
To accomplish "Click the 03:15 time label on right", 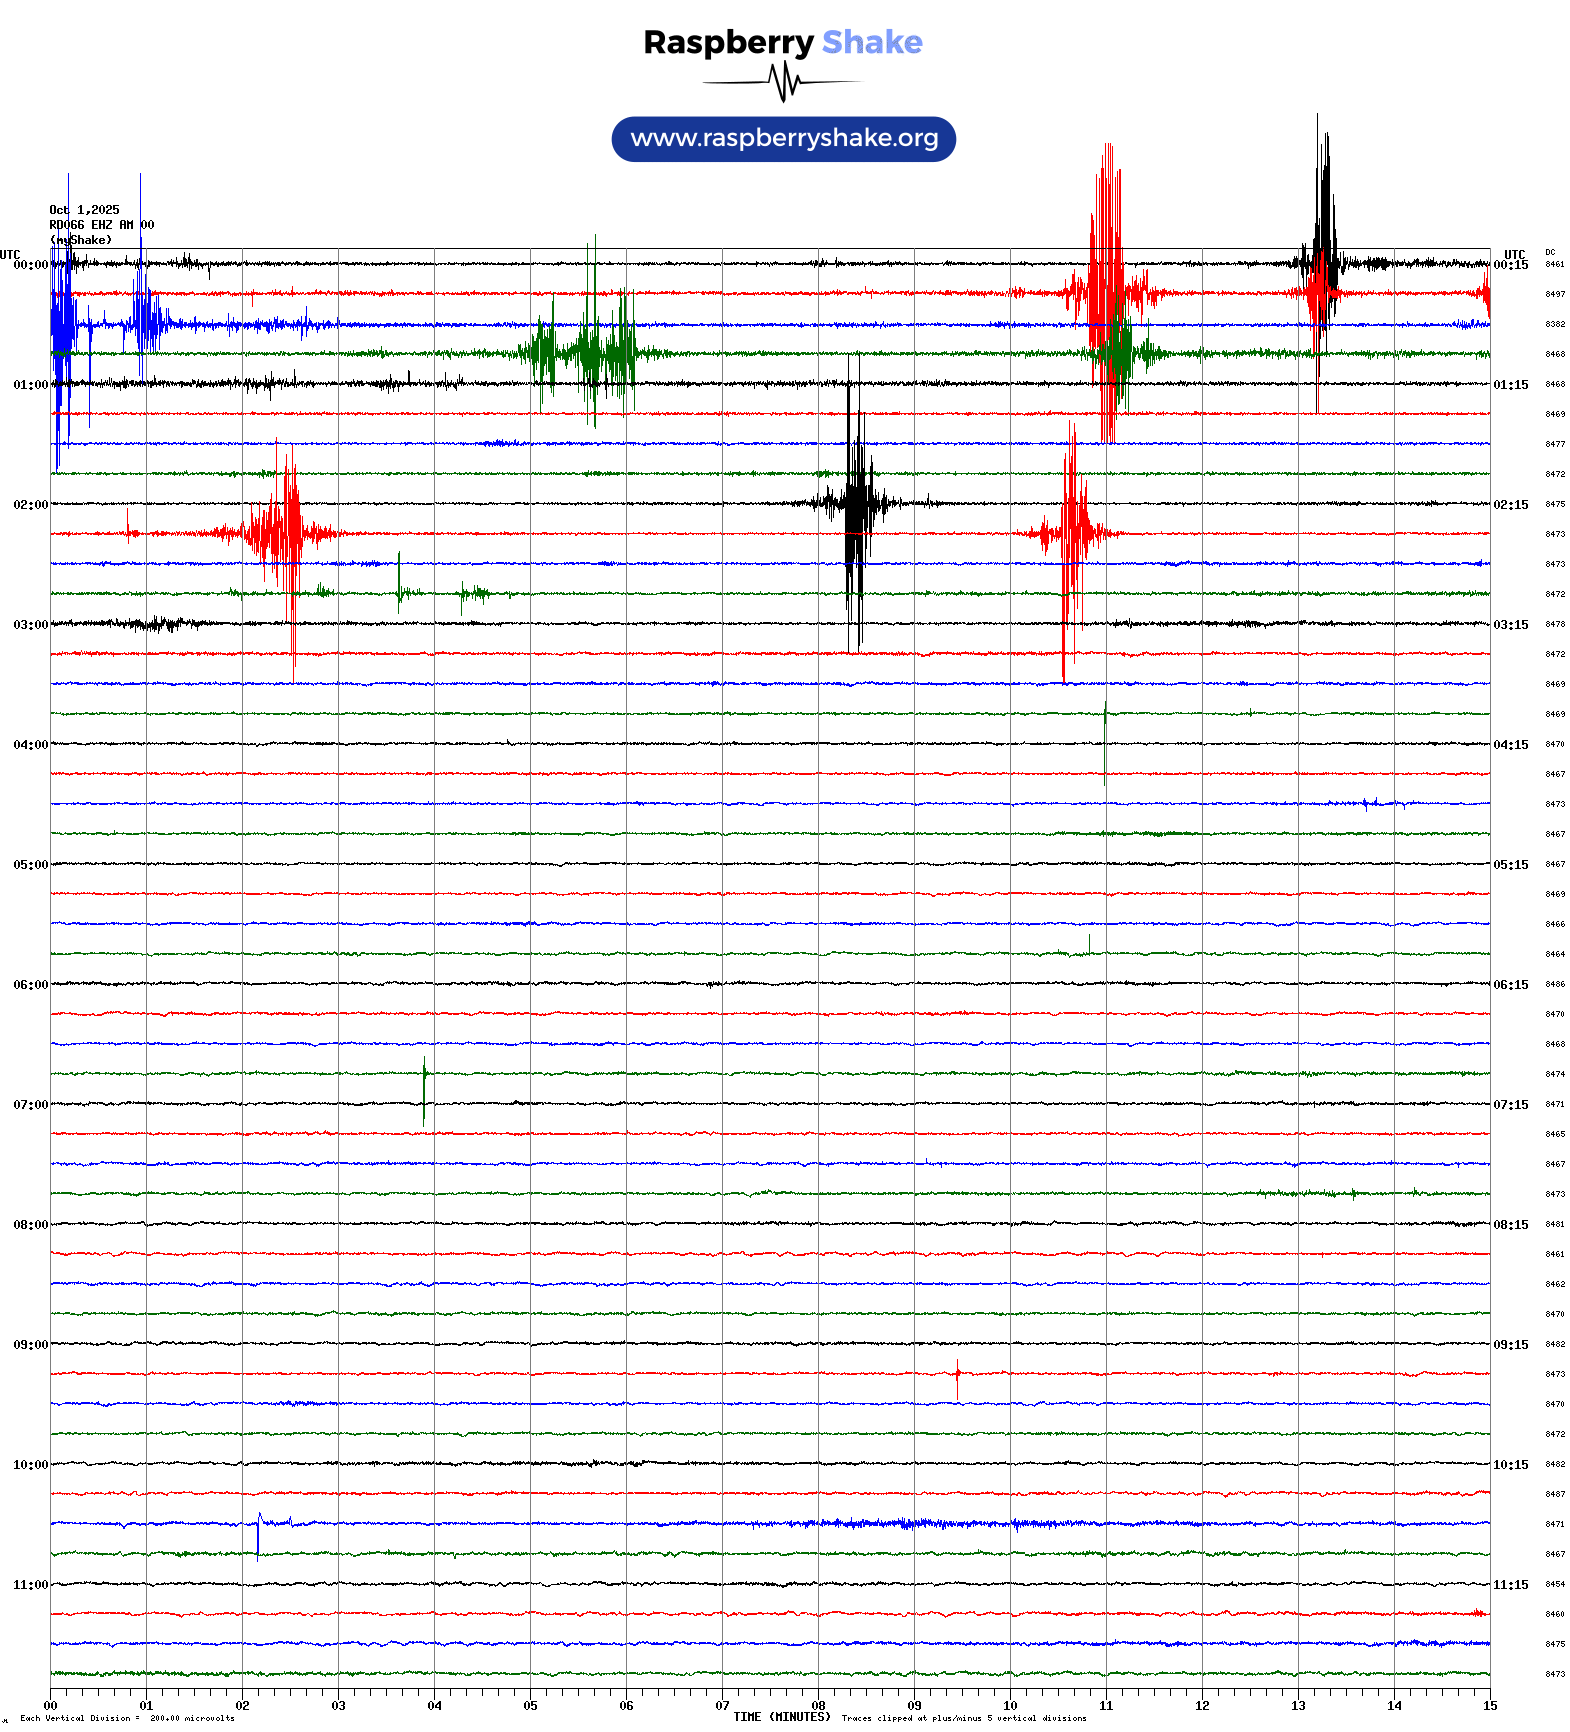I will pos(1510,625).
